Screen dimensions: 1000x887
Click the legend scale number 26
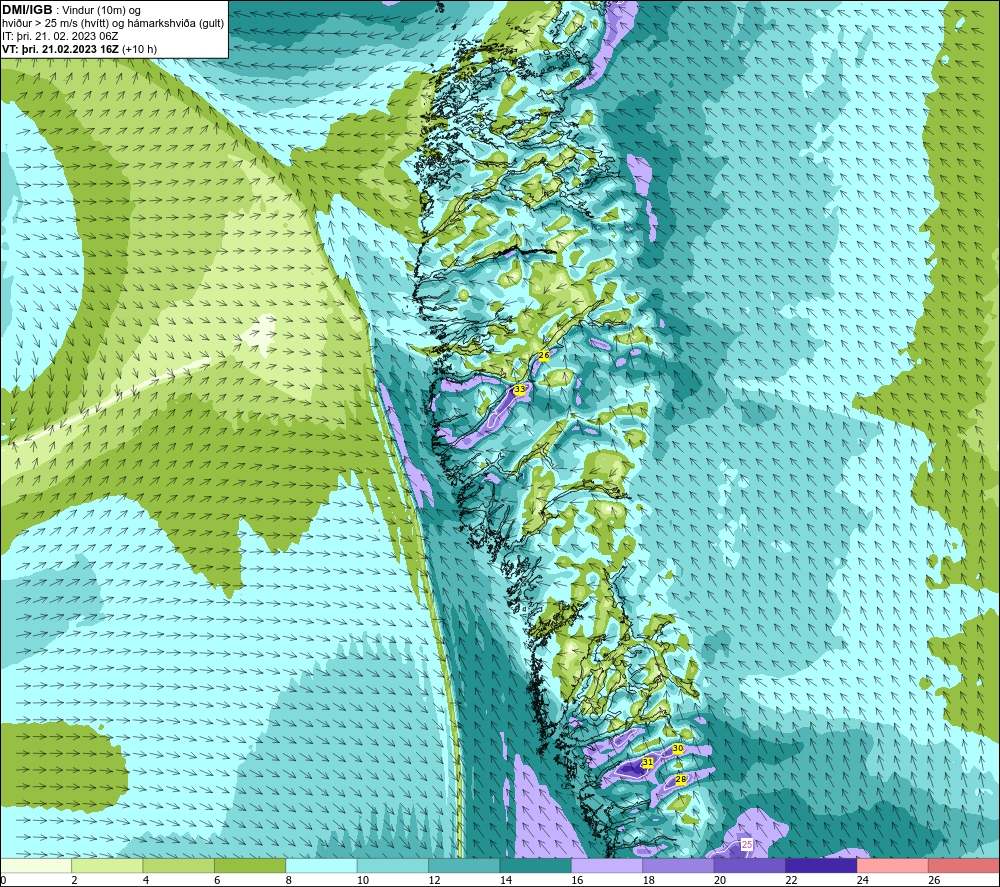tap(934, 880)
